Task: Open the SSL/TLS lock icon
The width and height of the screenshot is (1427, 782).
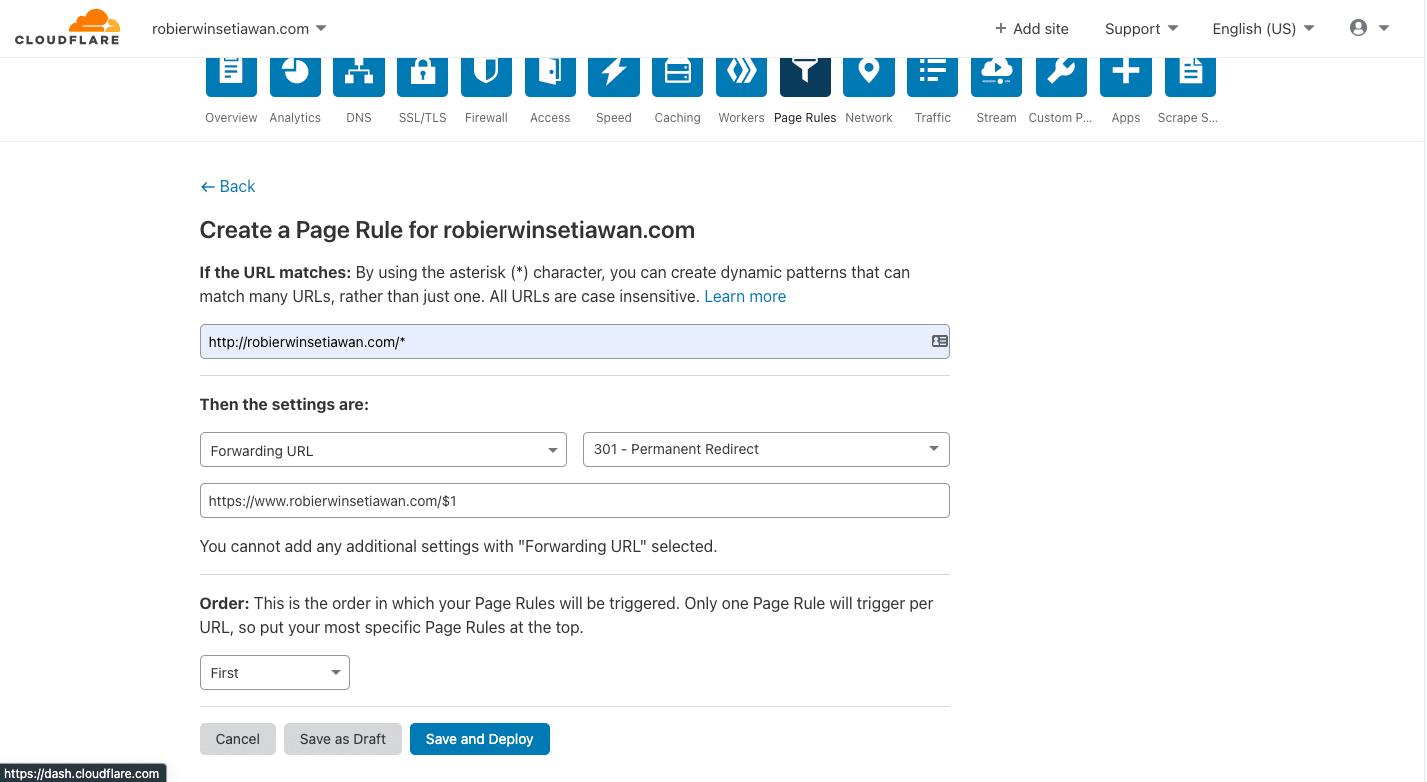Action: [422, 77]
